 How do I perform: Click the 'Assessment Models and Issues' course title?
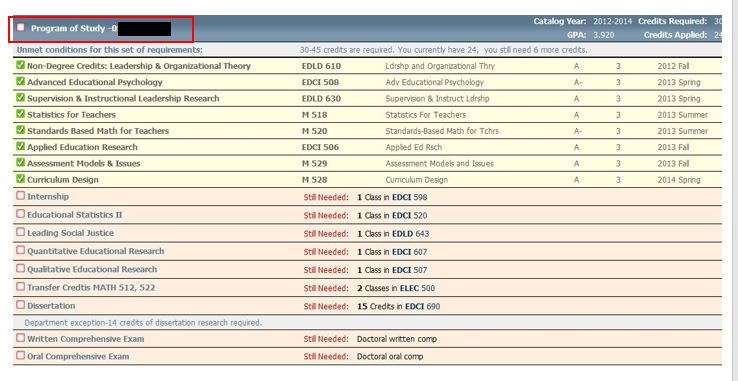tap(440, 163)
